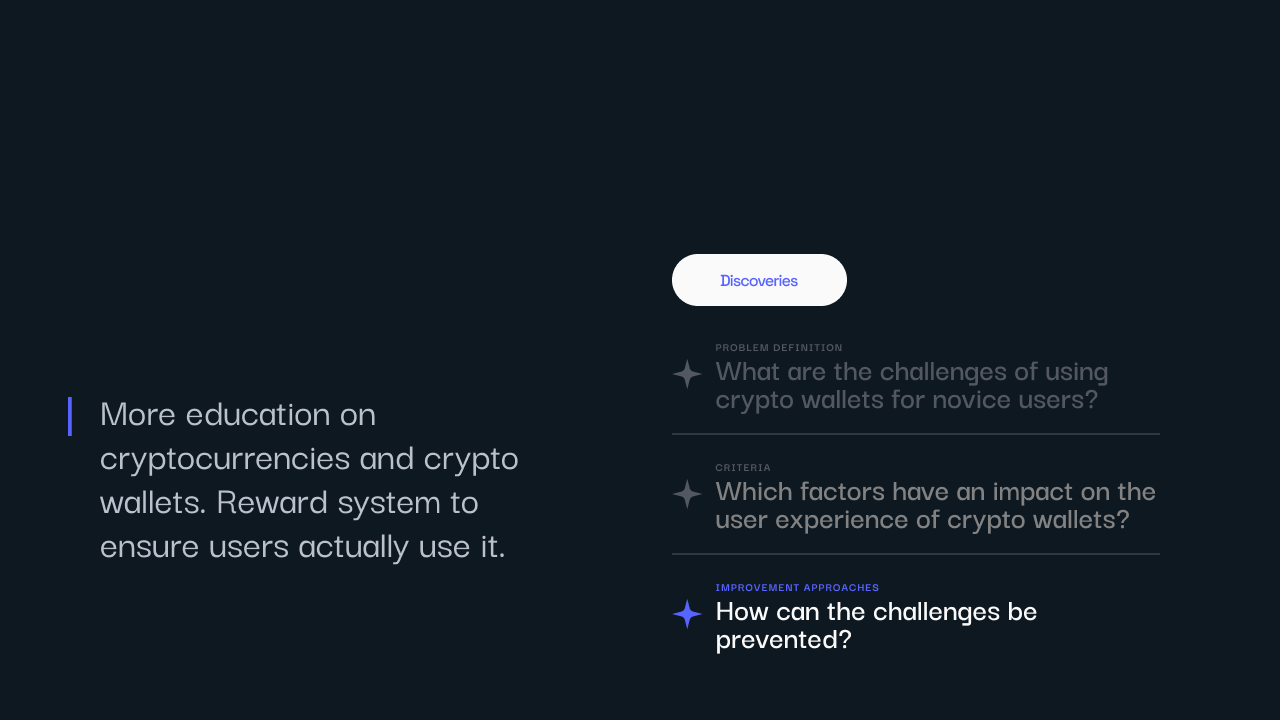Image resolution: width=1280 pixels, height=720 pixels.
Task: Click the "cryptocurrencies and crypto" quote line
Action: [309, 457]
